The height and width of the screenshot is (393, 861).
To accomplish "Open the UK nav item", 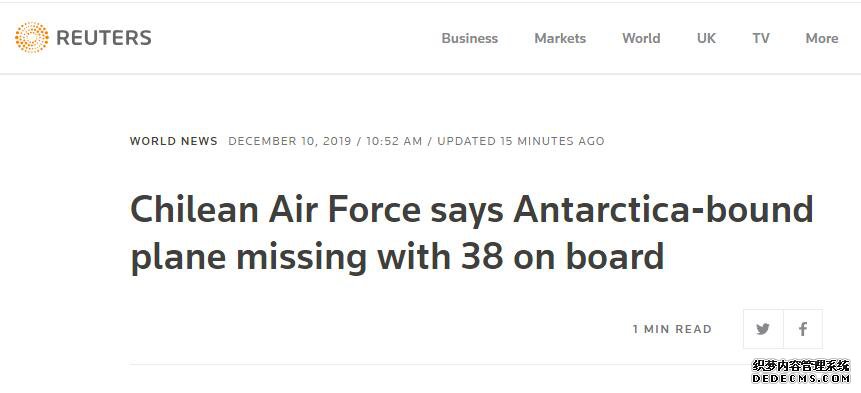I will [706, 38].
